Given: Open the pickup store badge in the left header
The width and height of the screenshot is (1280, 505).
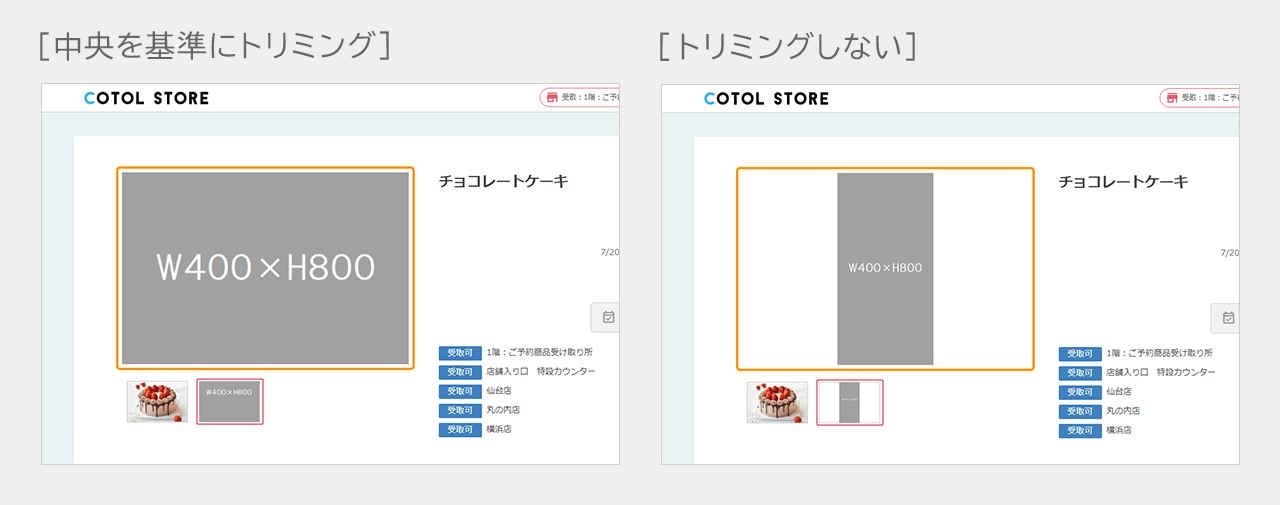Looking at the screenshot, I should [x=580, y=98].
